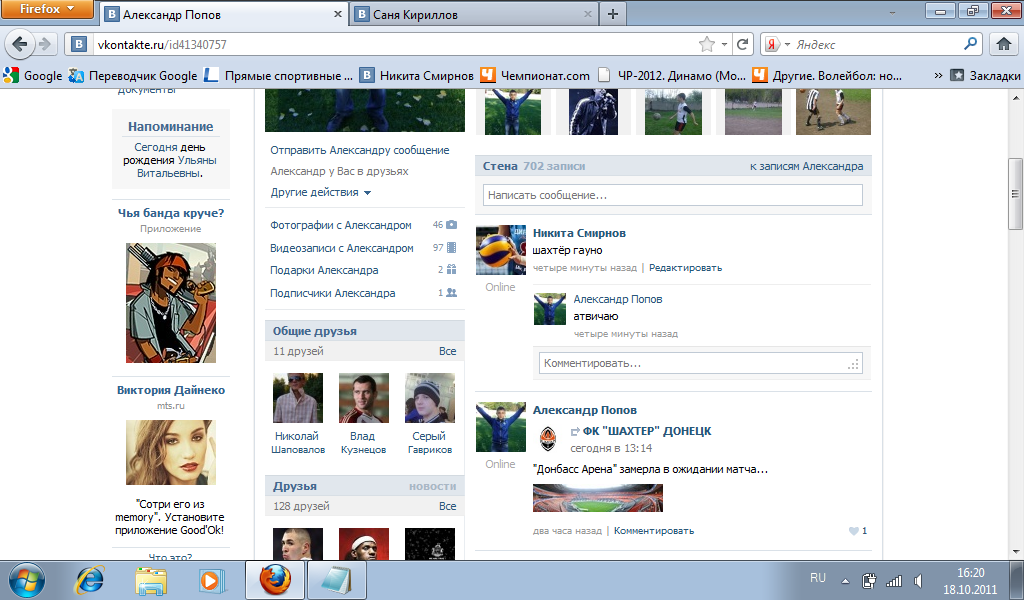Click the page vertical scrollbar thumb
This screenshot has width=1024, height=600.
[1016, 194]
